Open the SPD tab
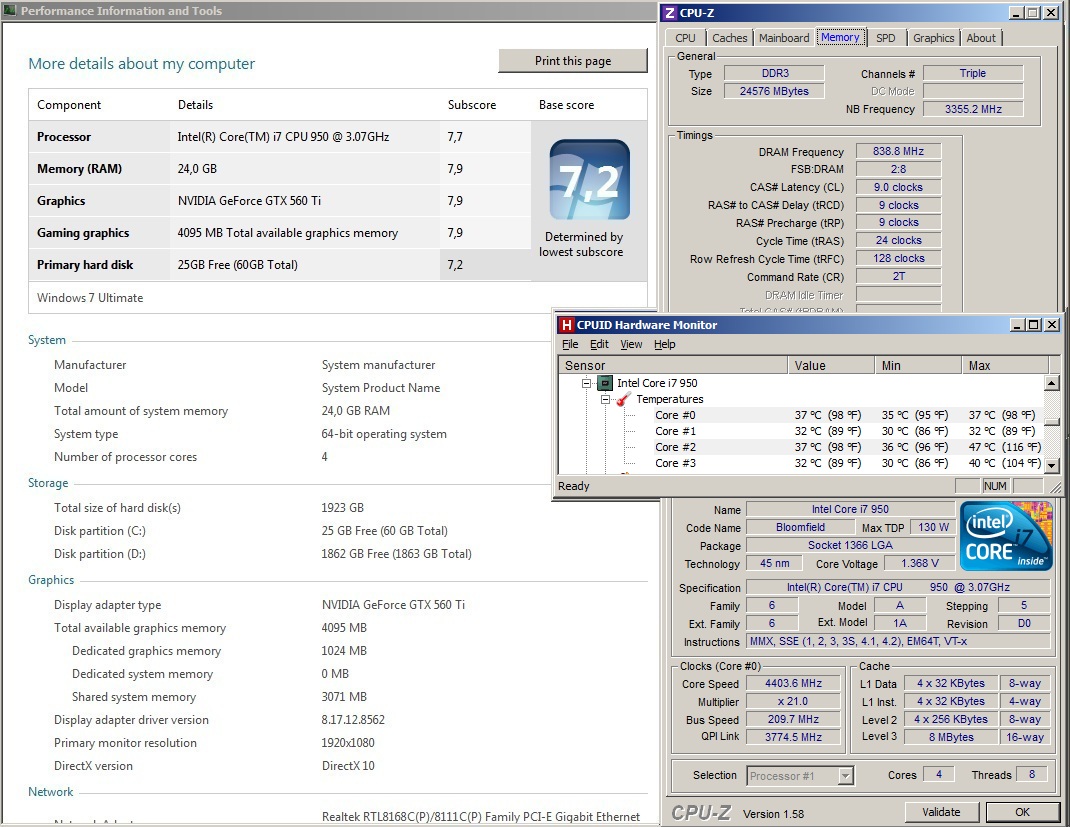The height and width of the screenshot is (827, 1070). tap(886, 38)
